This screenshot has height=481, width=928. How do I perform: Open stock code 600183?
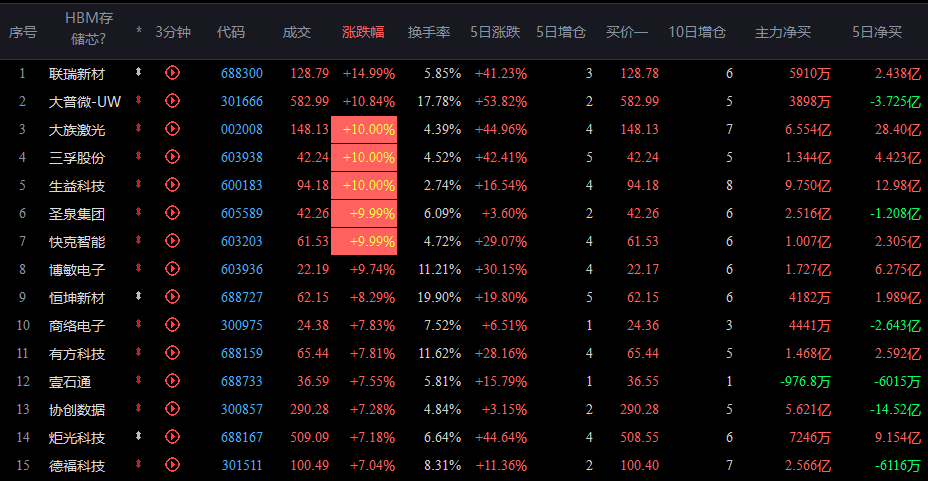pos(241,185)
